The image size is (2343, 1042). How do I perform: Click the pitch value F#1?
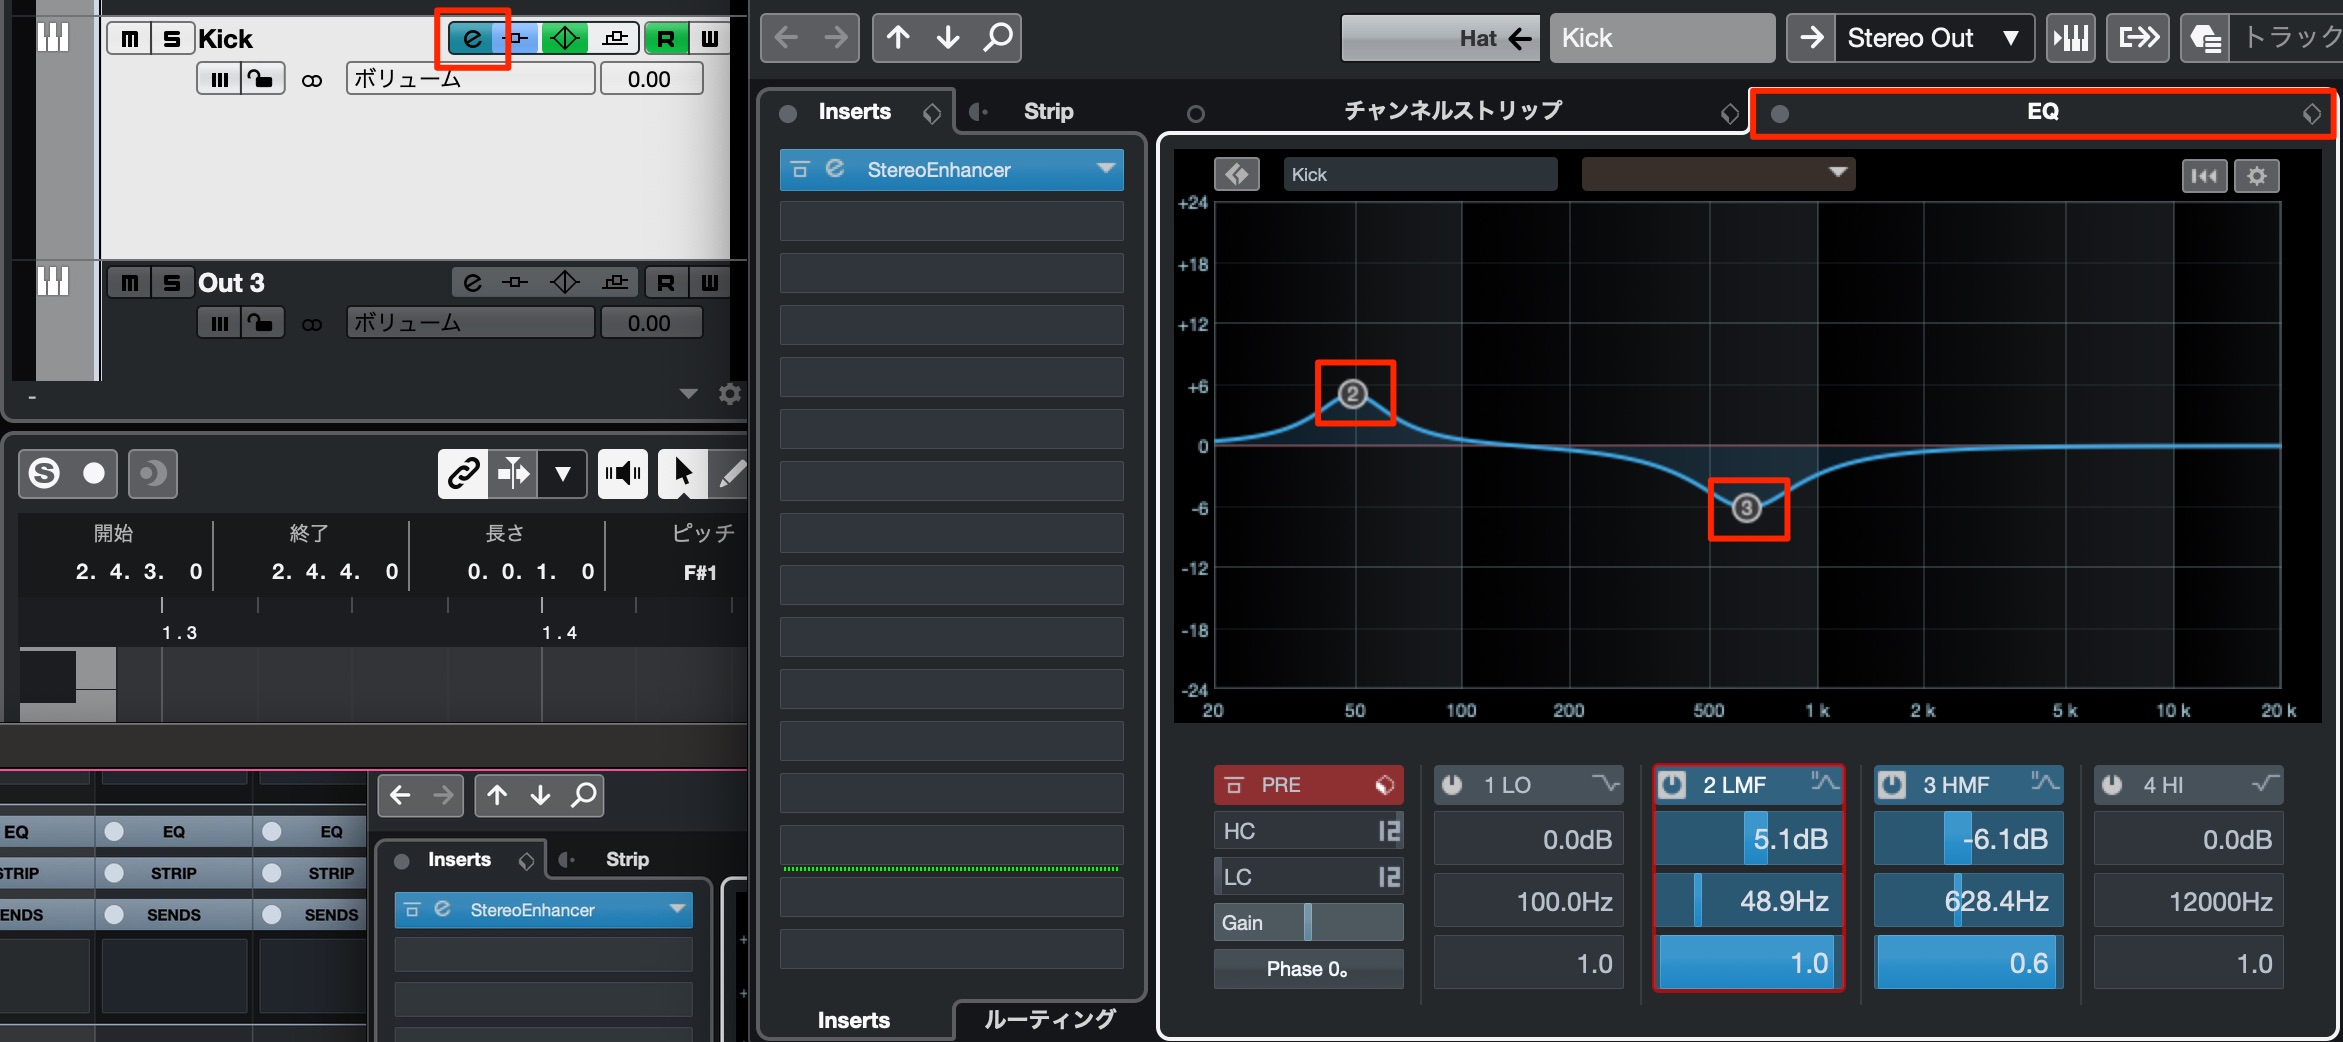(700, 572)
